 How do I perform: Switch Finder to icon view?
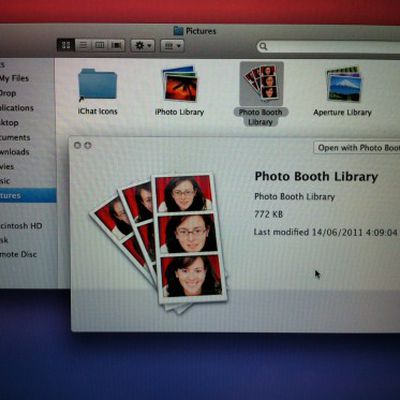coord(66,45)
